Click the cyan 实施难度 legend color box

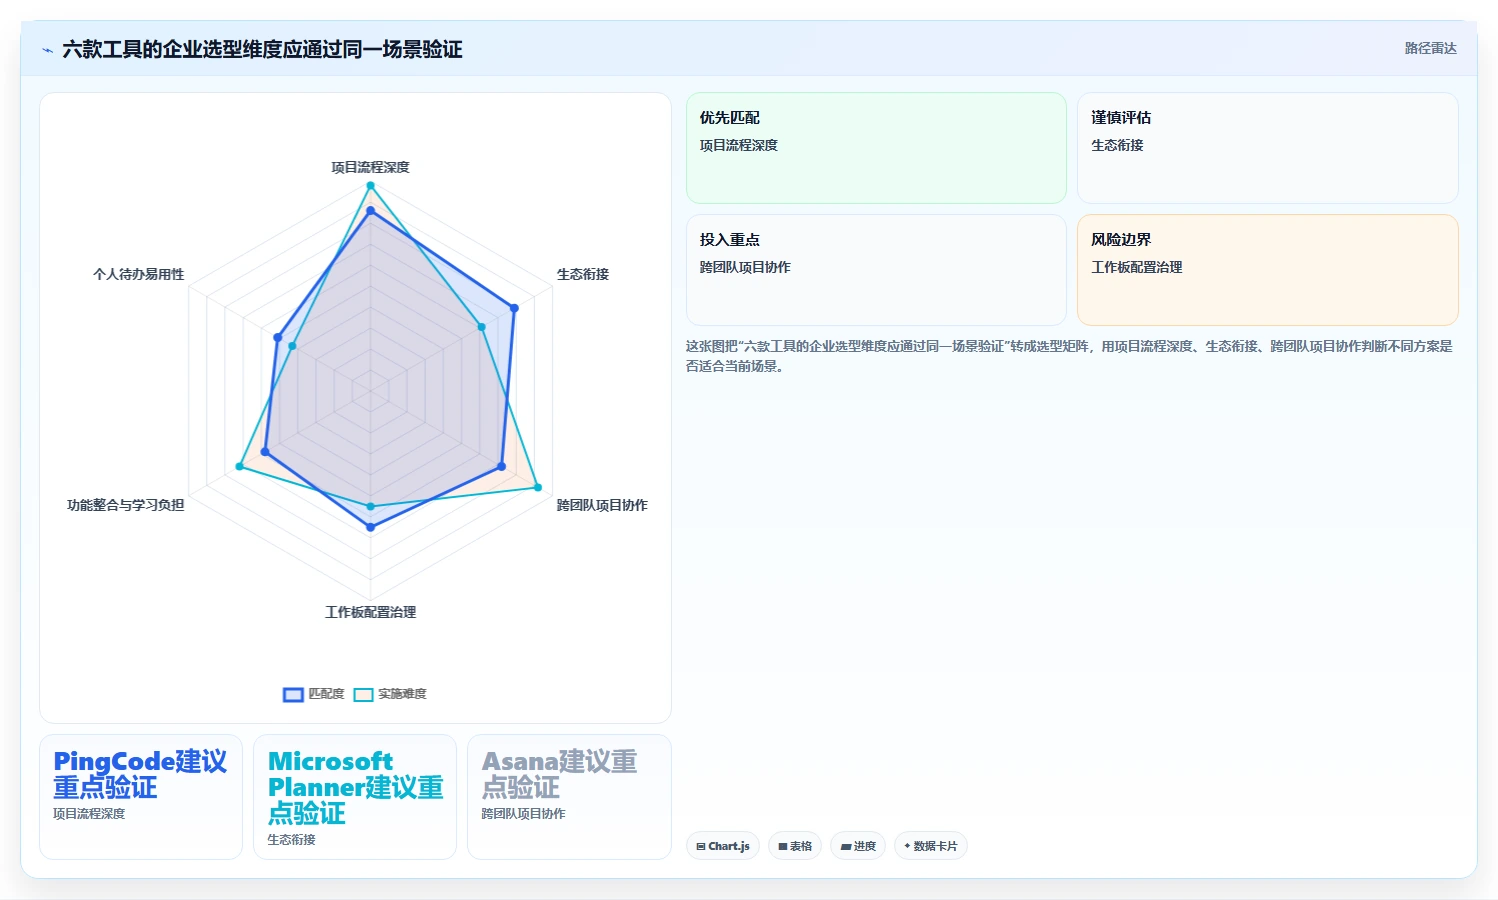(364, 694)
